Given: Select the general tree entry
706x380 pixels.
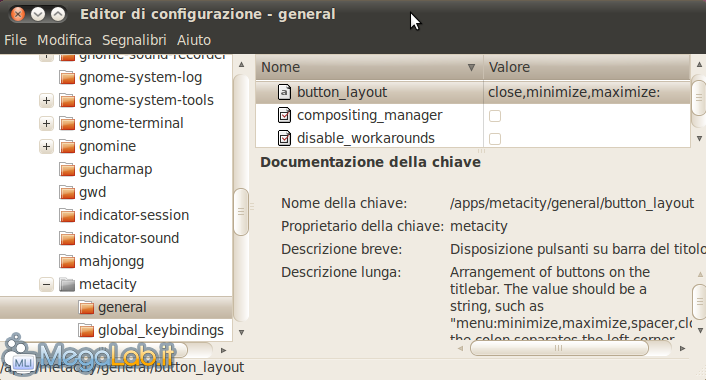Looking at the screenshot, I should coord(122,308).
